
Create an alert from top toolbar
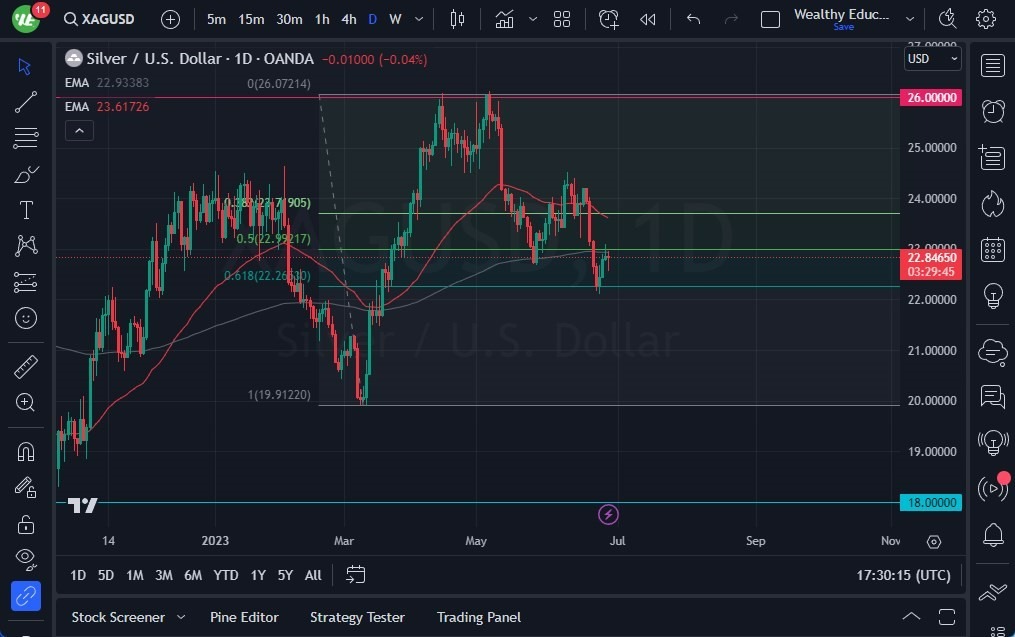608,19
